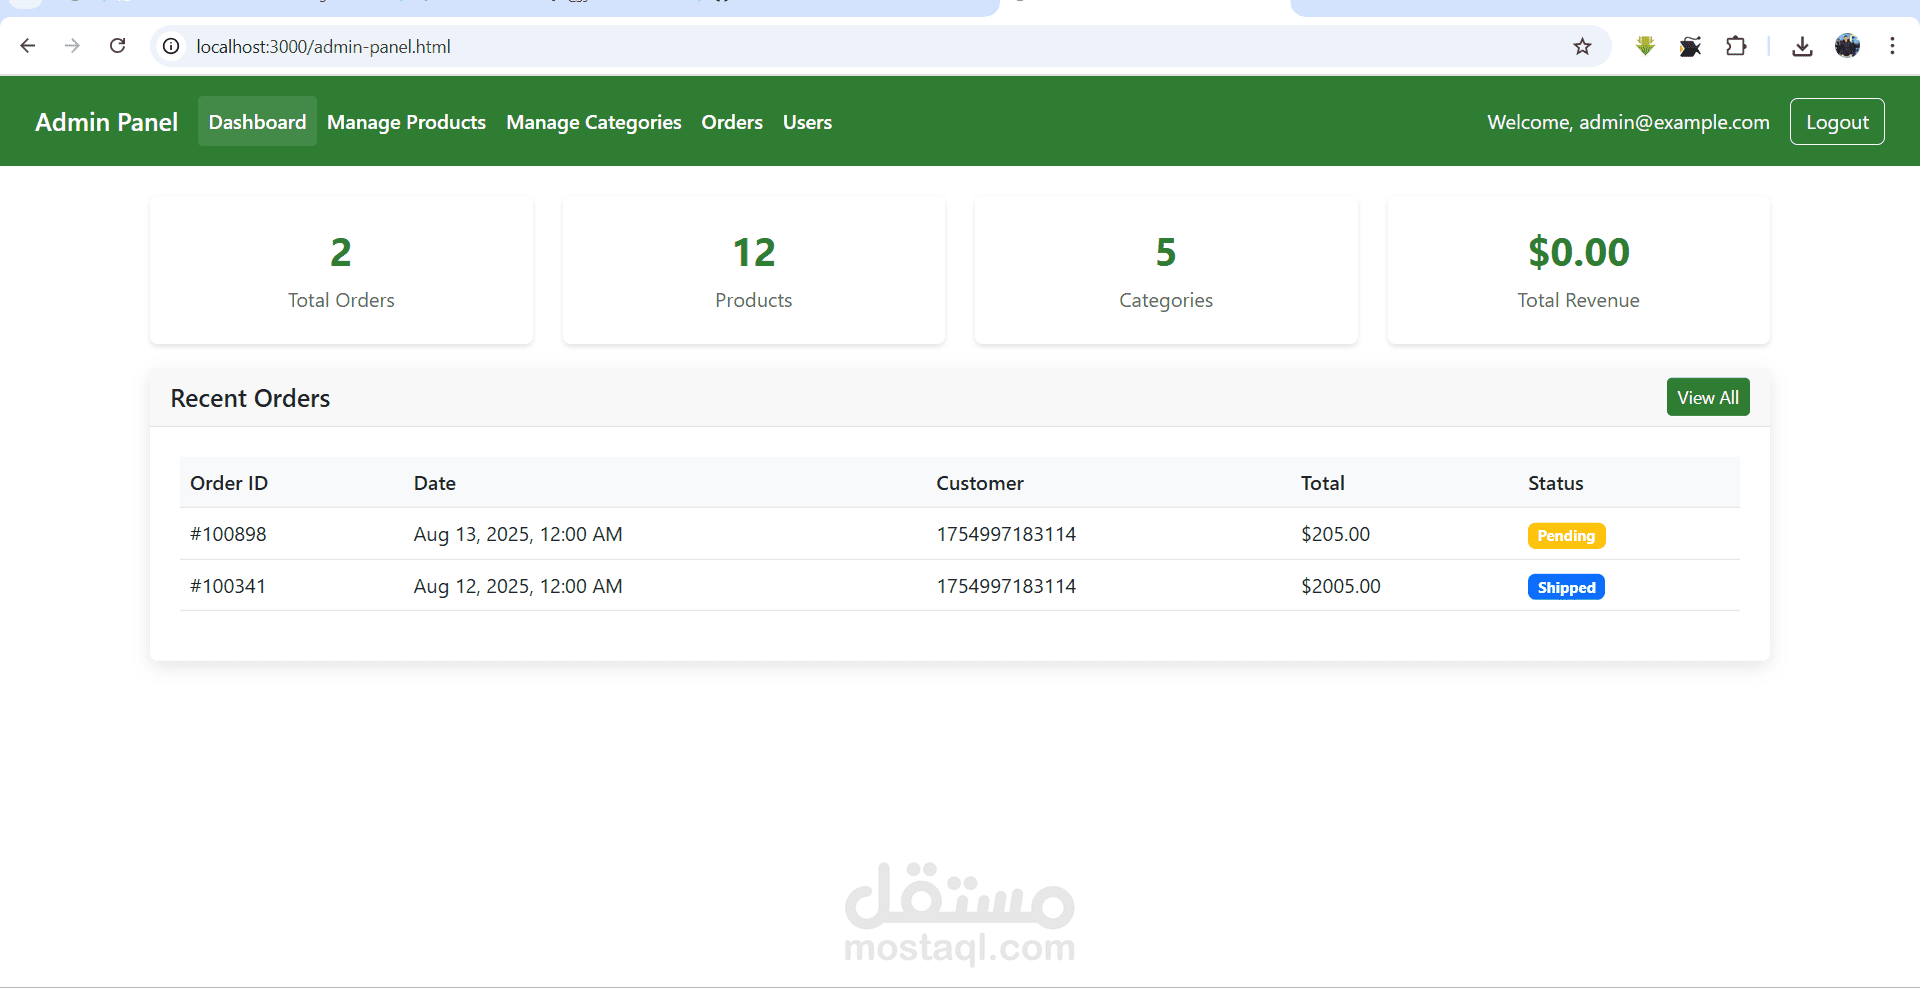
Task: Click the $205.00 total cell
Action: coord(1335,534)
